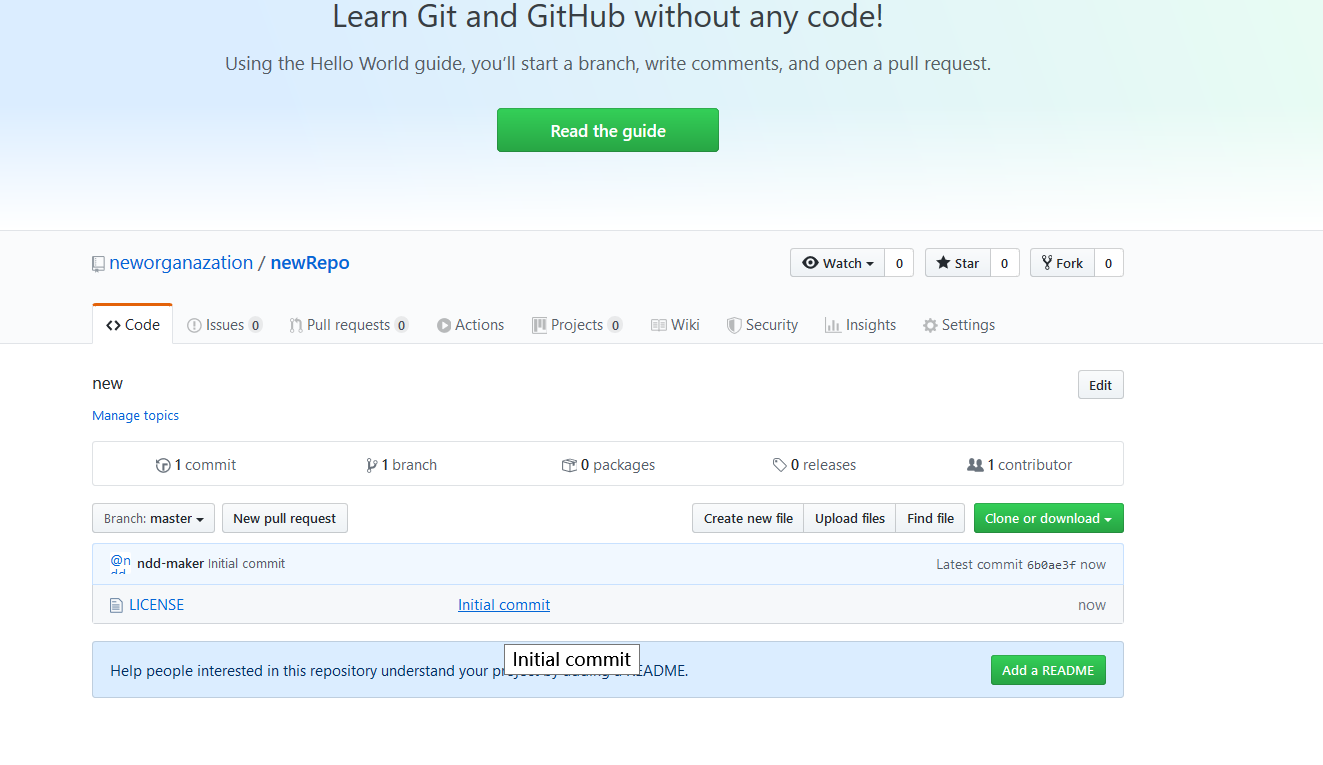Open the Actions tab
This screenshot has width=1323, height=765.
click(470, 325)
